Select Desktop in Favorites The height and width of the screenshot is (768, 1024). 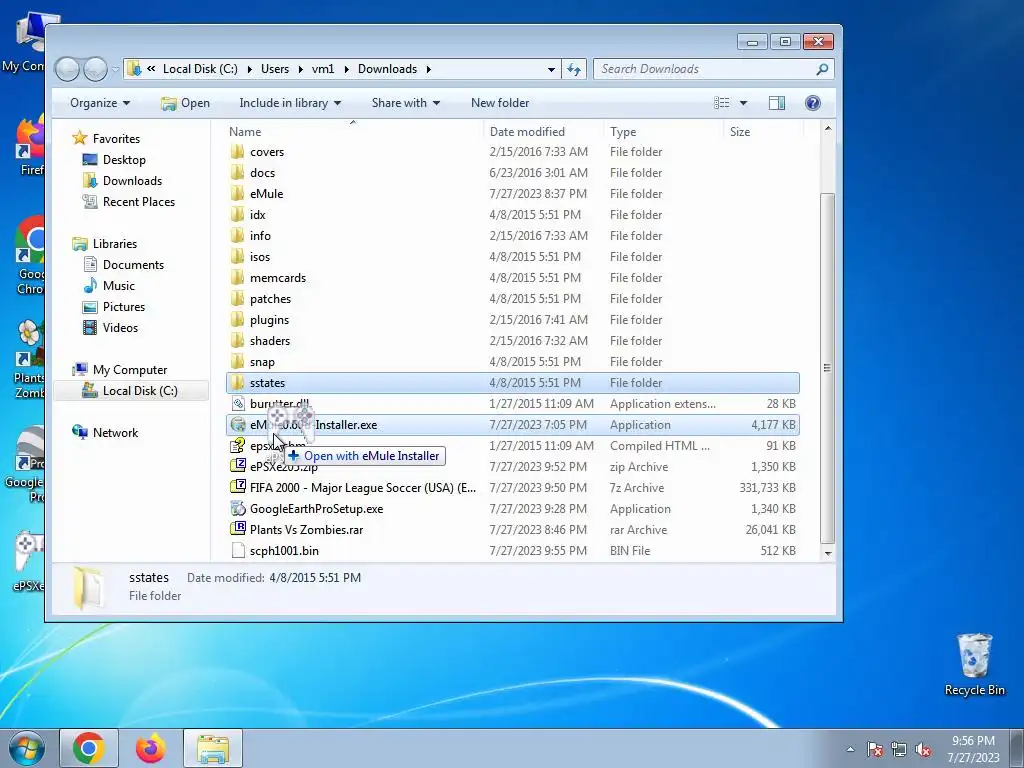pos(124,160)
